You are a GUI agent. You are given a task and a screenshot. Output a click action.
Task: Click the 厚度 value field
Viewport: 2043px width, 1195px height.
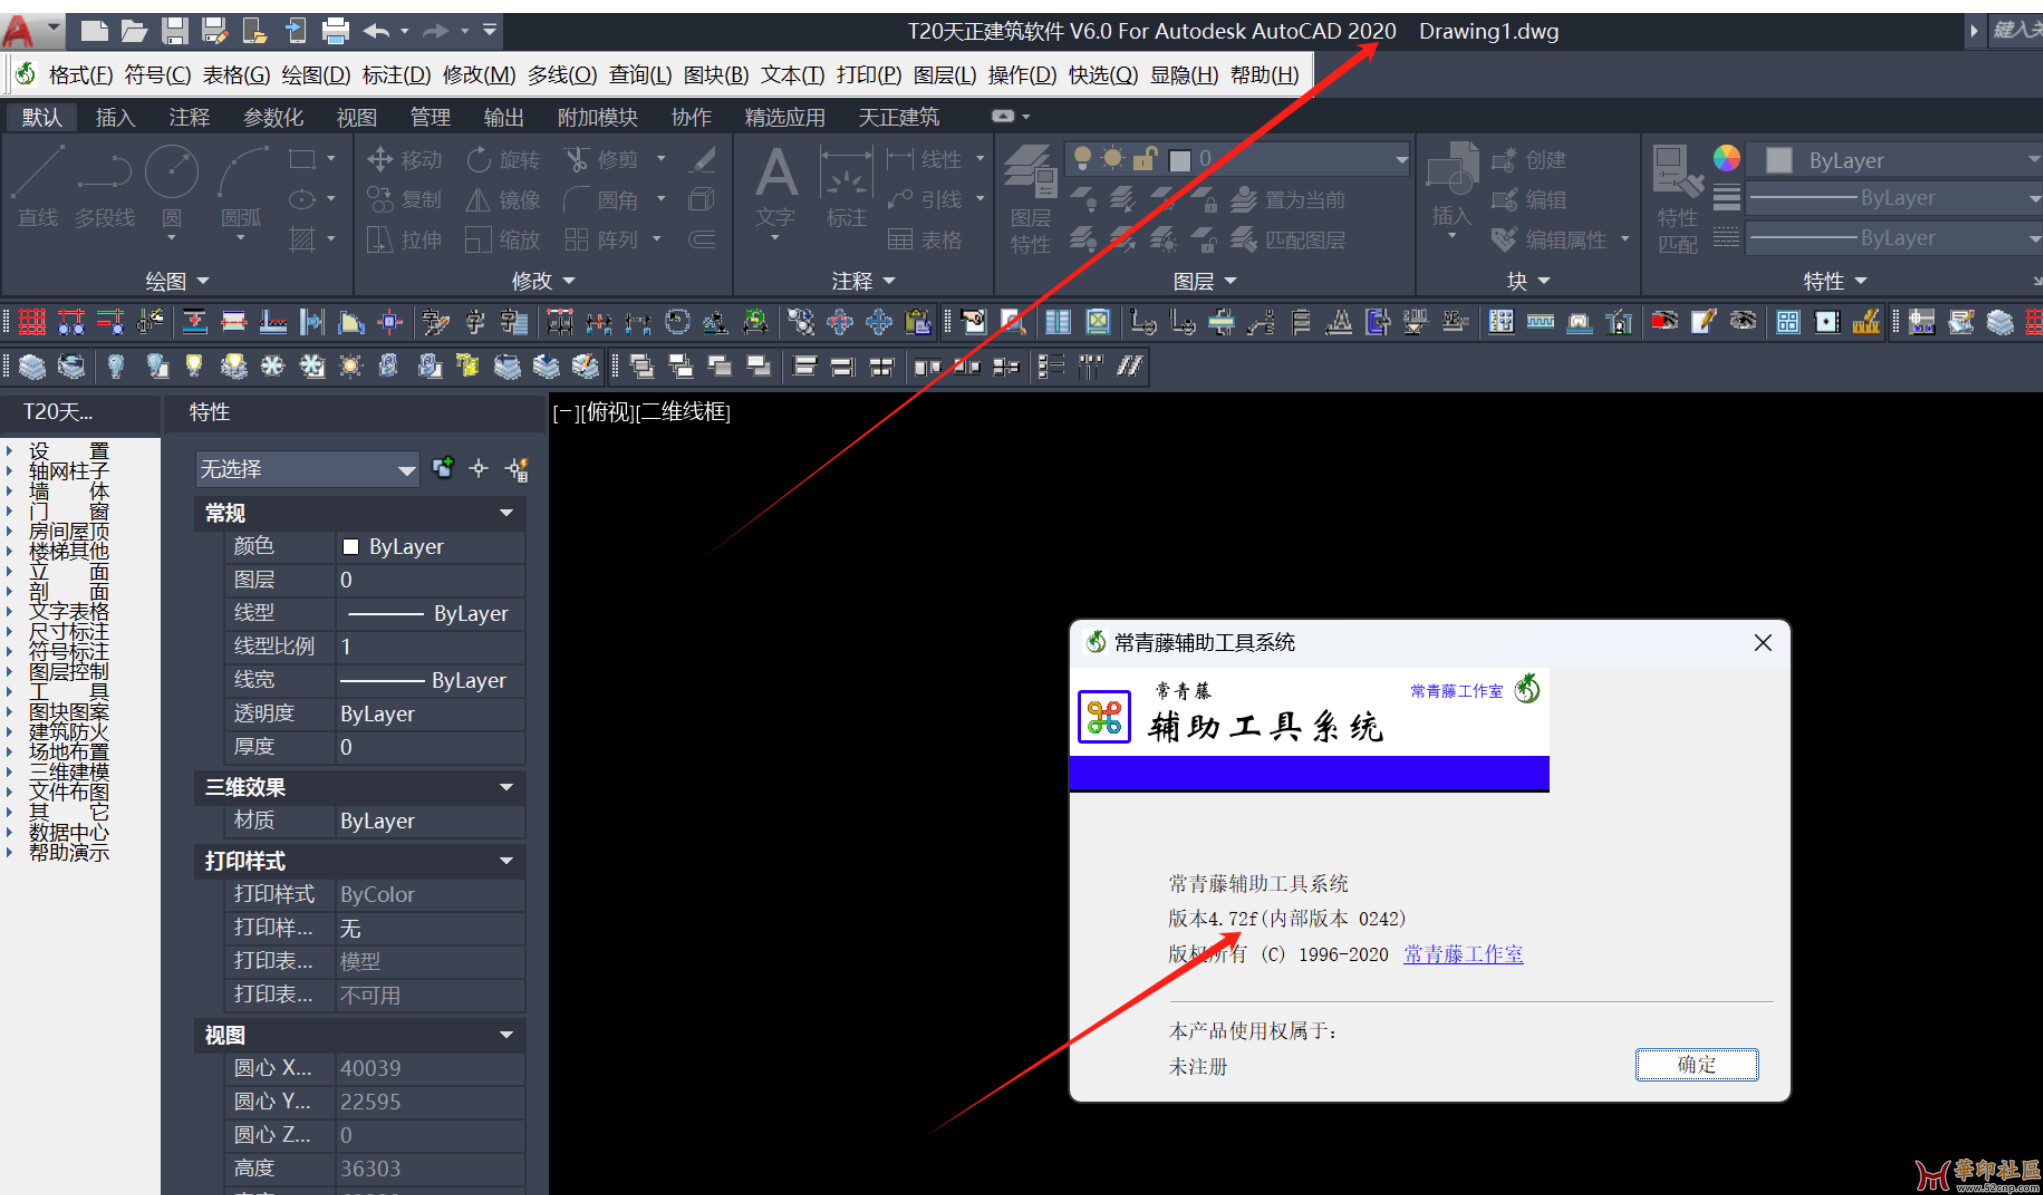click(430, 747)
